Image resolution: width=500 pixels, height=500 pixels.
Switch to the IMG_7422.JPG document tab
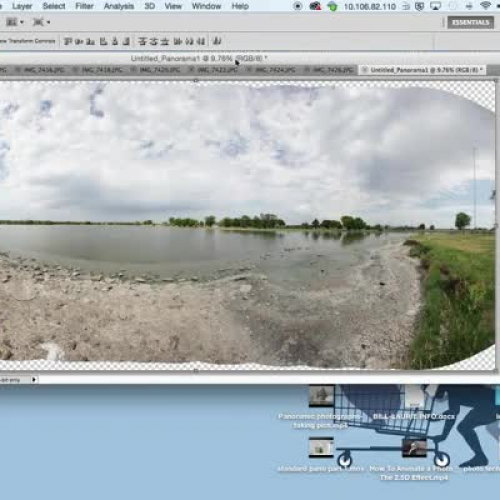(x=214, y=70)
